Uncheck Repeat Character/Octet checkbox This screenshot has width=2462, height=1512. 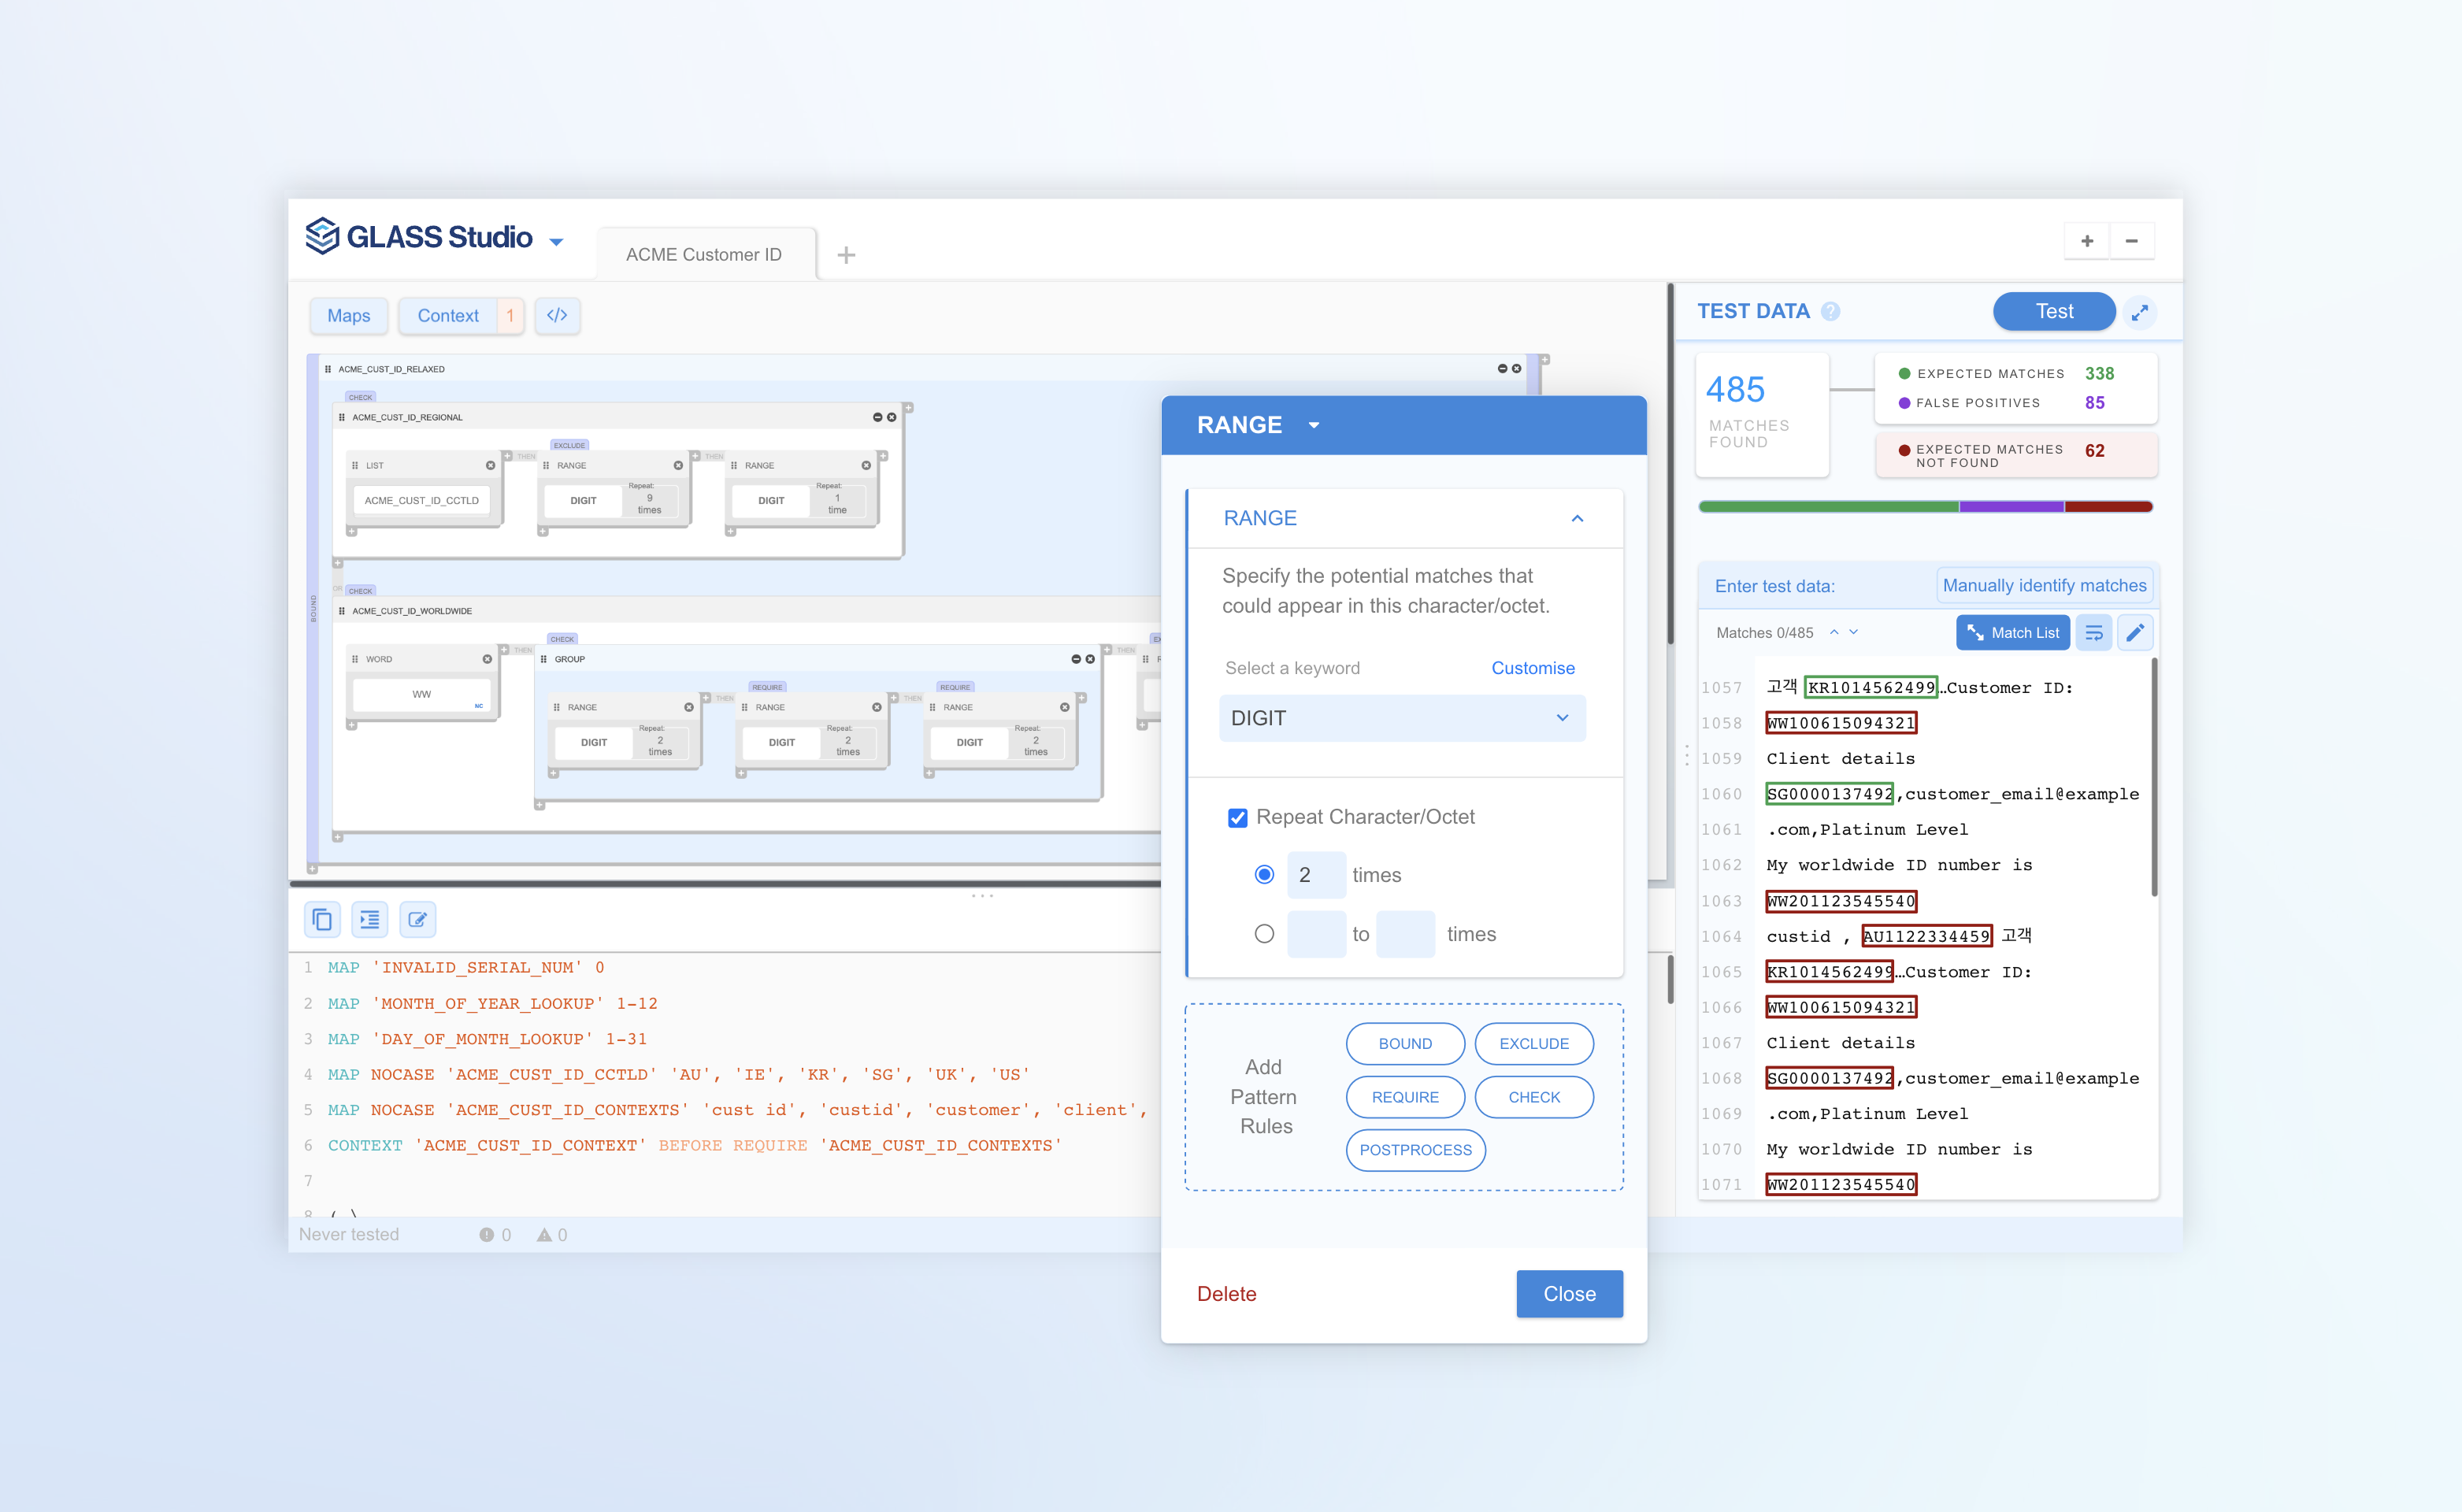pos(1237,818)
